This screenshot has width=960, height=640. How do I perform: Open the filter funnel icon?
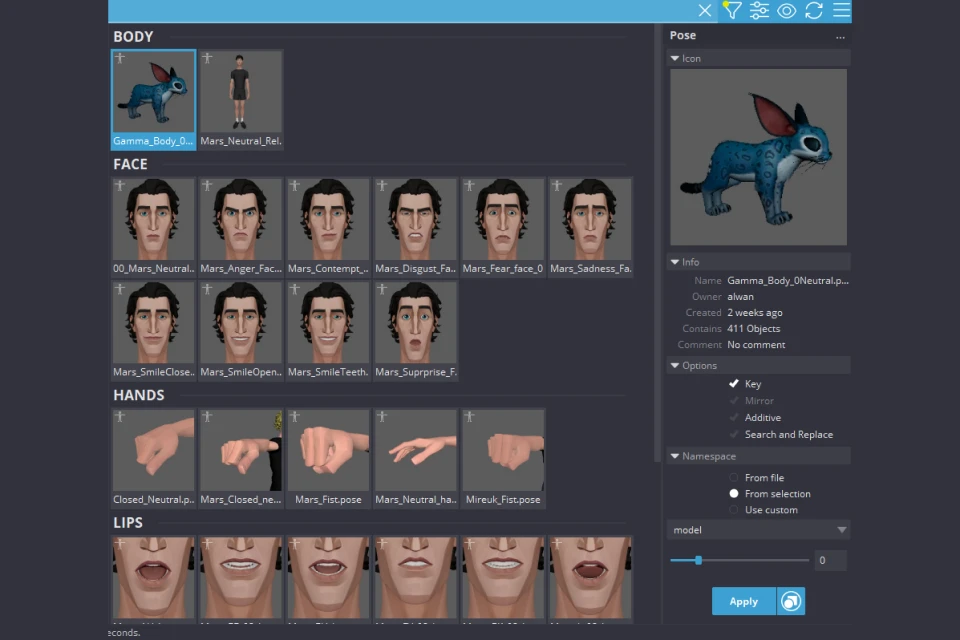click(x=732, y=11)
